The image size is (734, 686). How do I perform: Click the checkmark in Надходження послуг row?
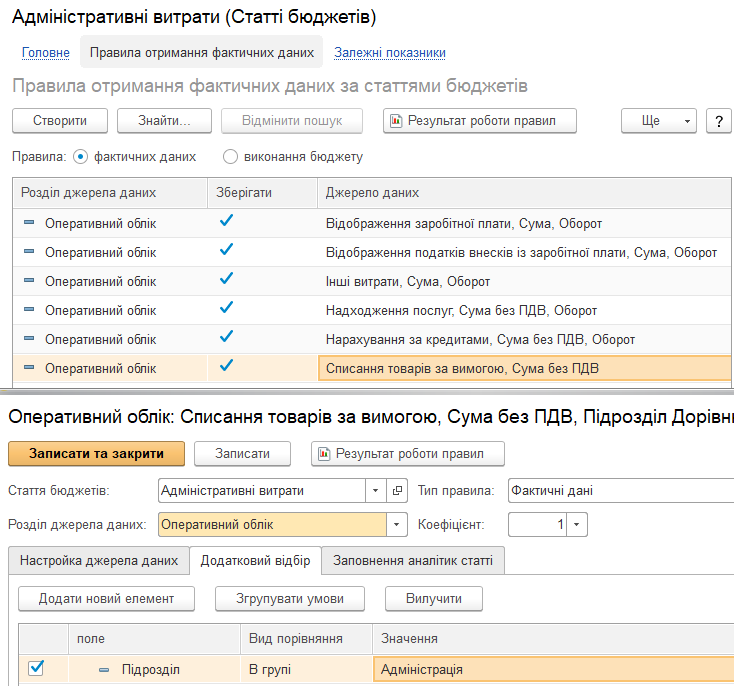click(226, 308)
